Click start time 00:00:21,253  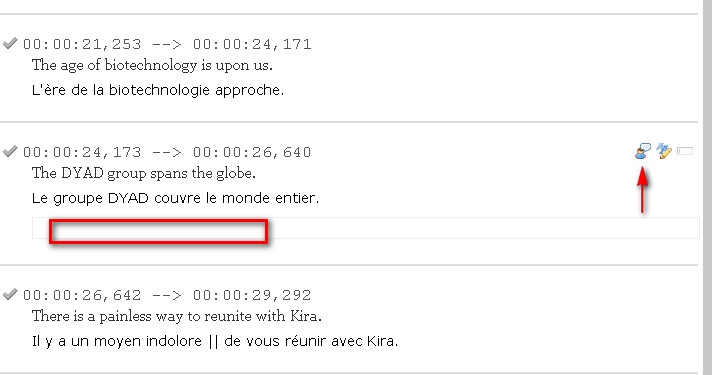pos(82,44)
